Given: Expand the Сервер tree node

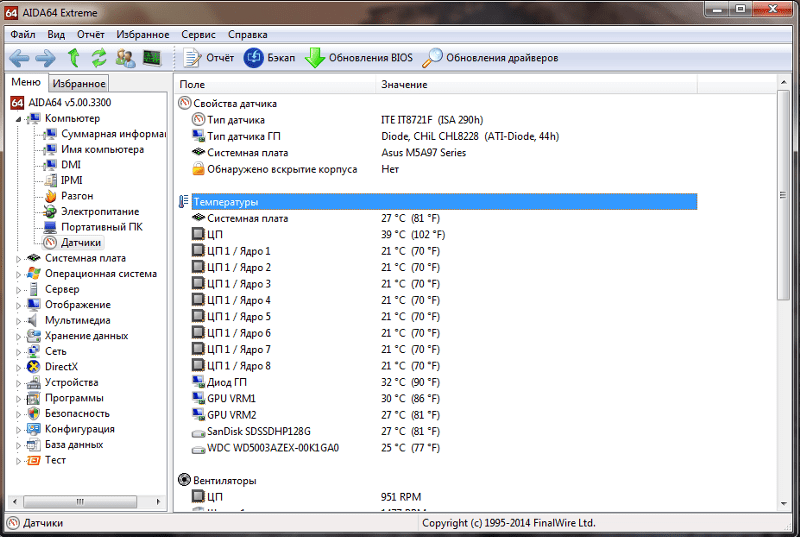Looking at the screenshot, I should (x=18, y=290).
